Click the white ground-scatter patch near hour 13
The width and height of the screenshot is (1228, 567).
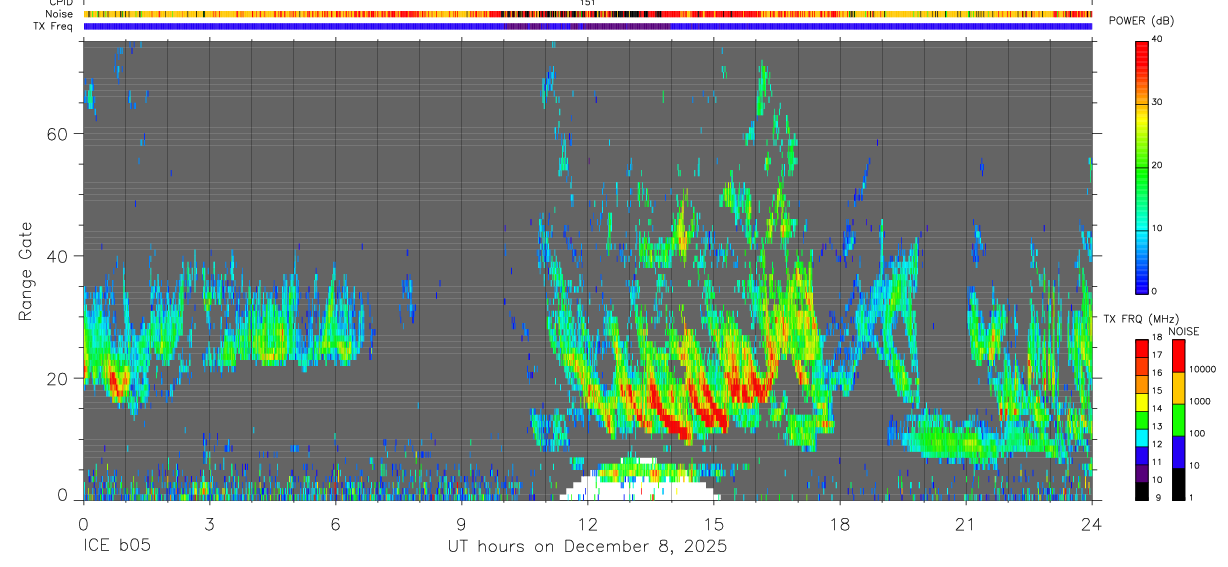[638, 484]
